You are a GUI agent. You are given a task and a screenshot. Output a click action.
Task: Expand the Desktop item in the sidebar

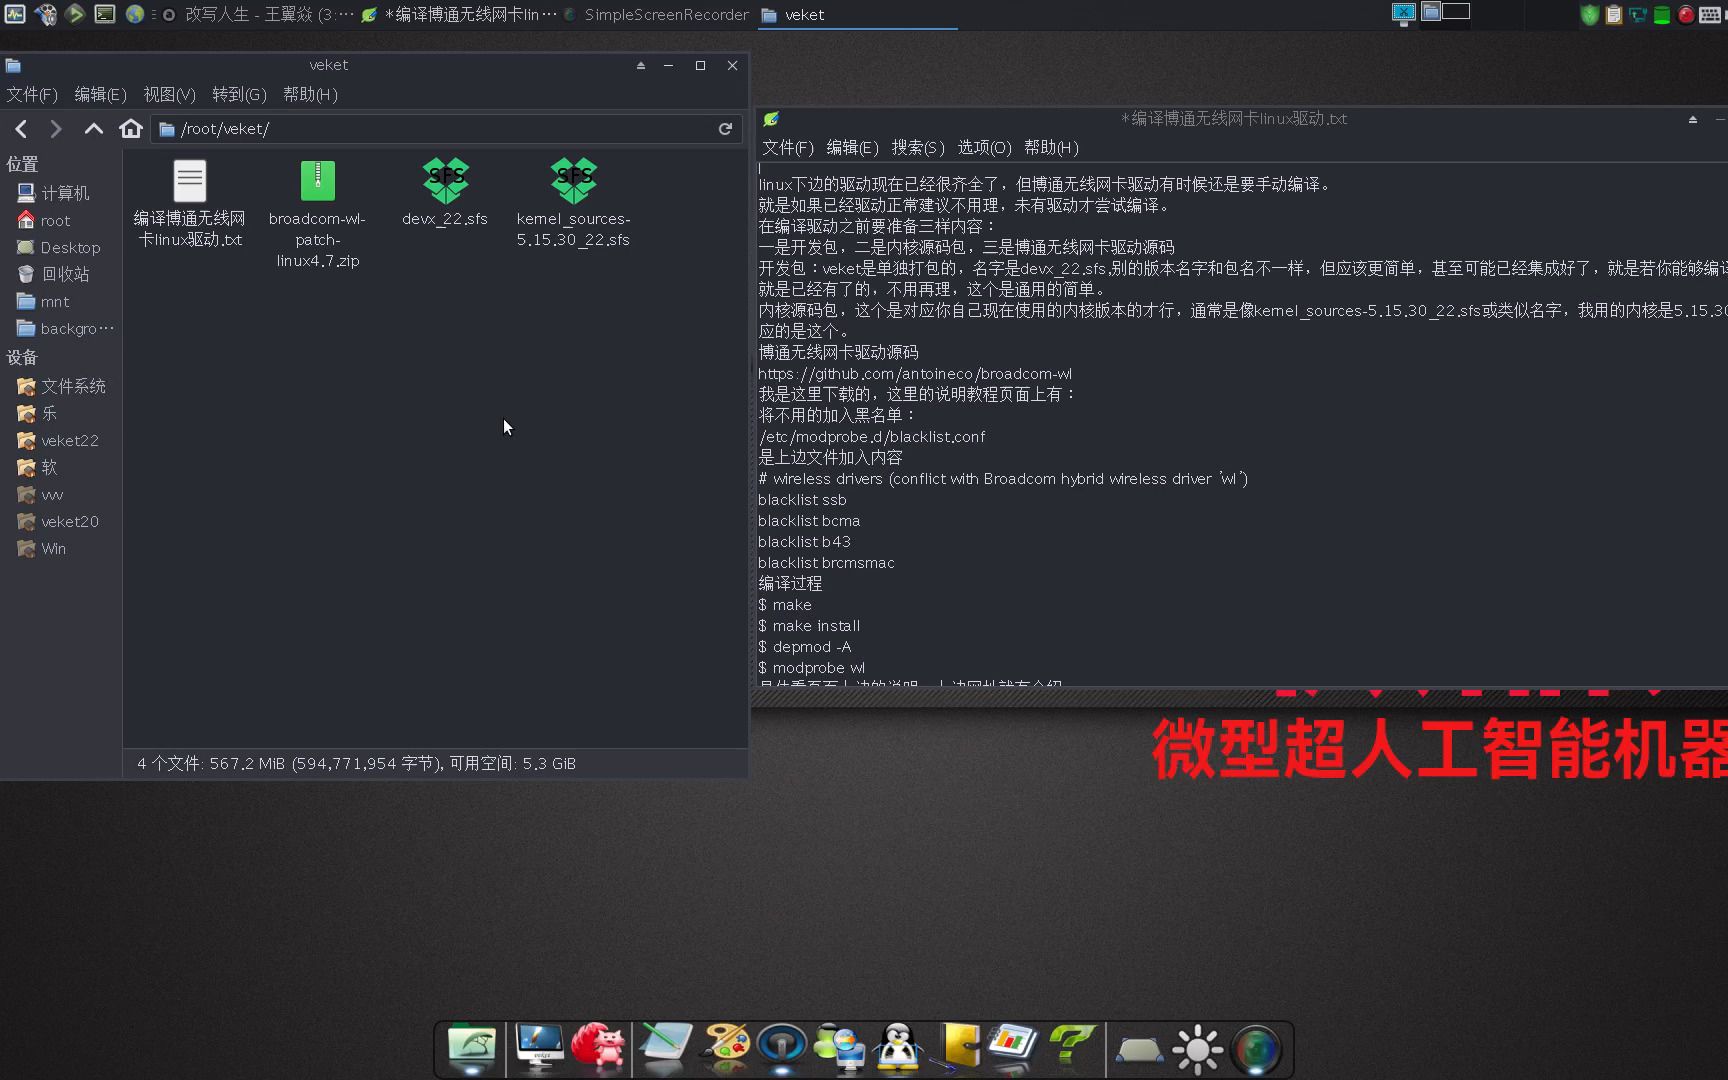70,247
